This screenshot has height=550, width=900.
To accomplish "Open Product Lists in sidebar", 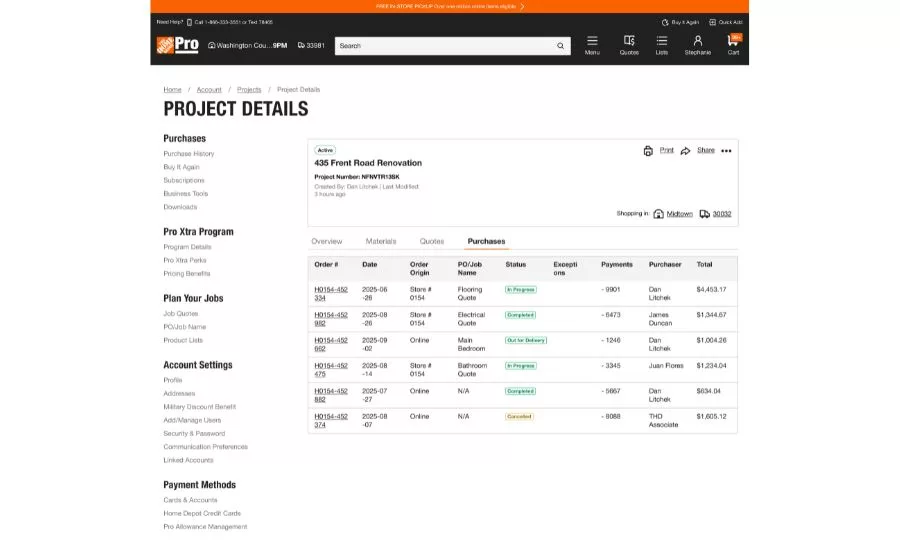I will coord(183,340).
